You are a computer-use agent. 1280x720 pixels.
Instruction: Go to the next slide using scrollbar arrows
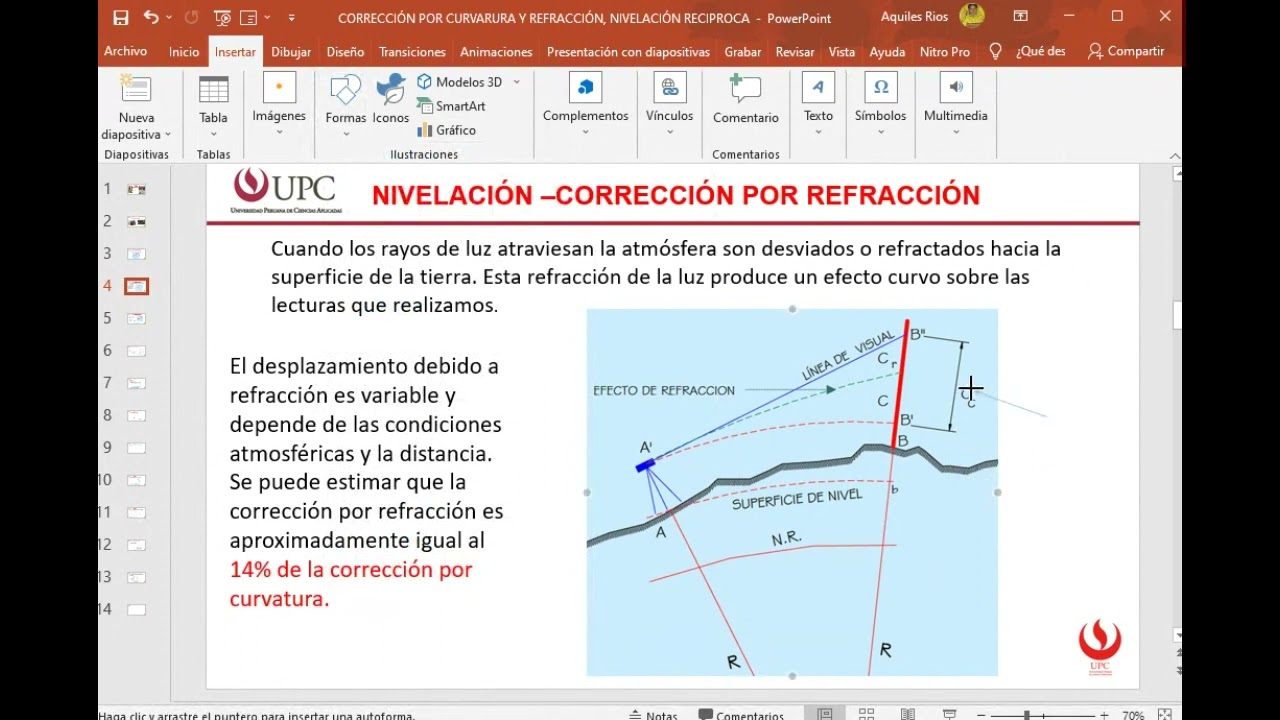coord(1177,673)
